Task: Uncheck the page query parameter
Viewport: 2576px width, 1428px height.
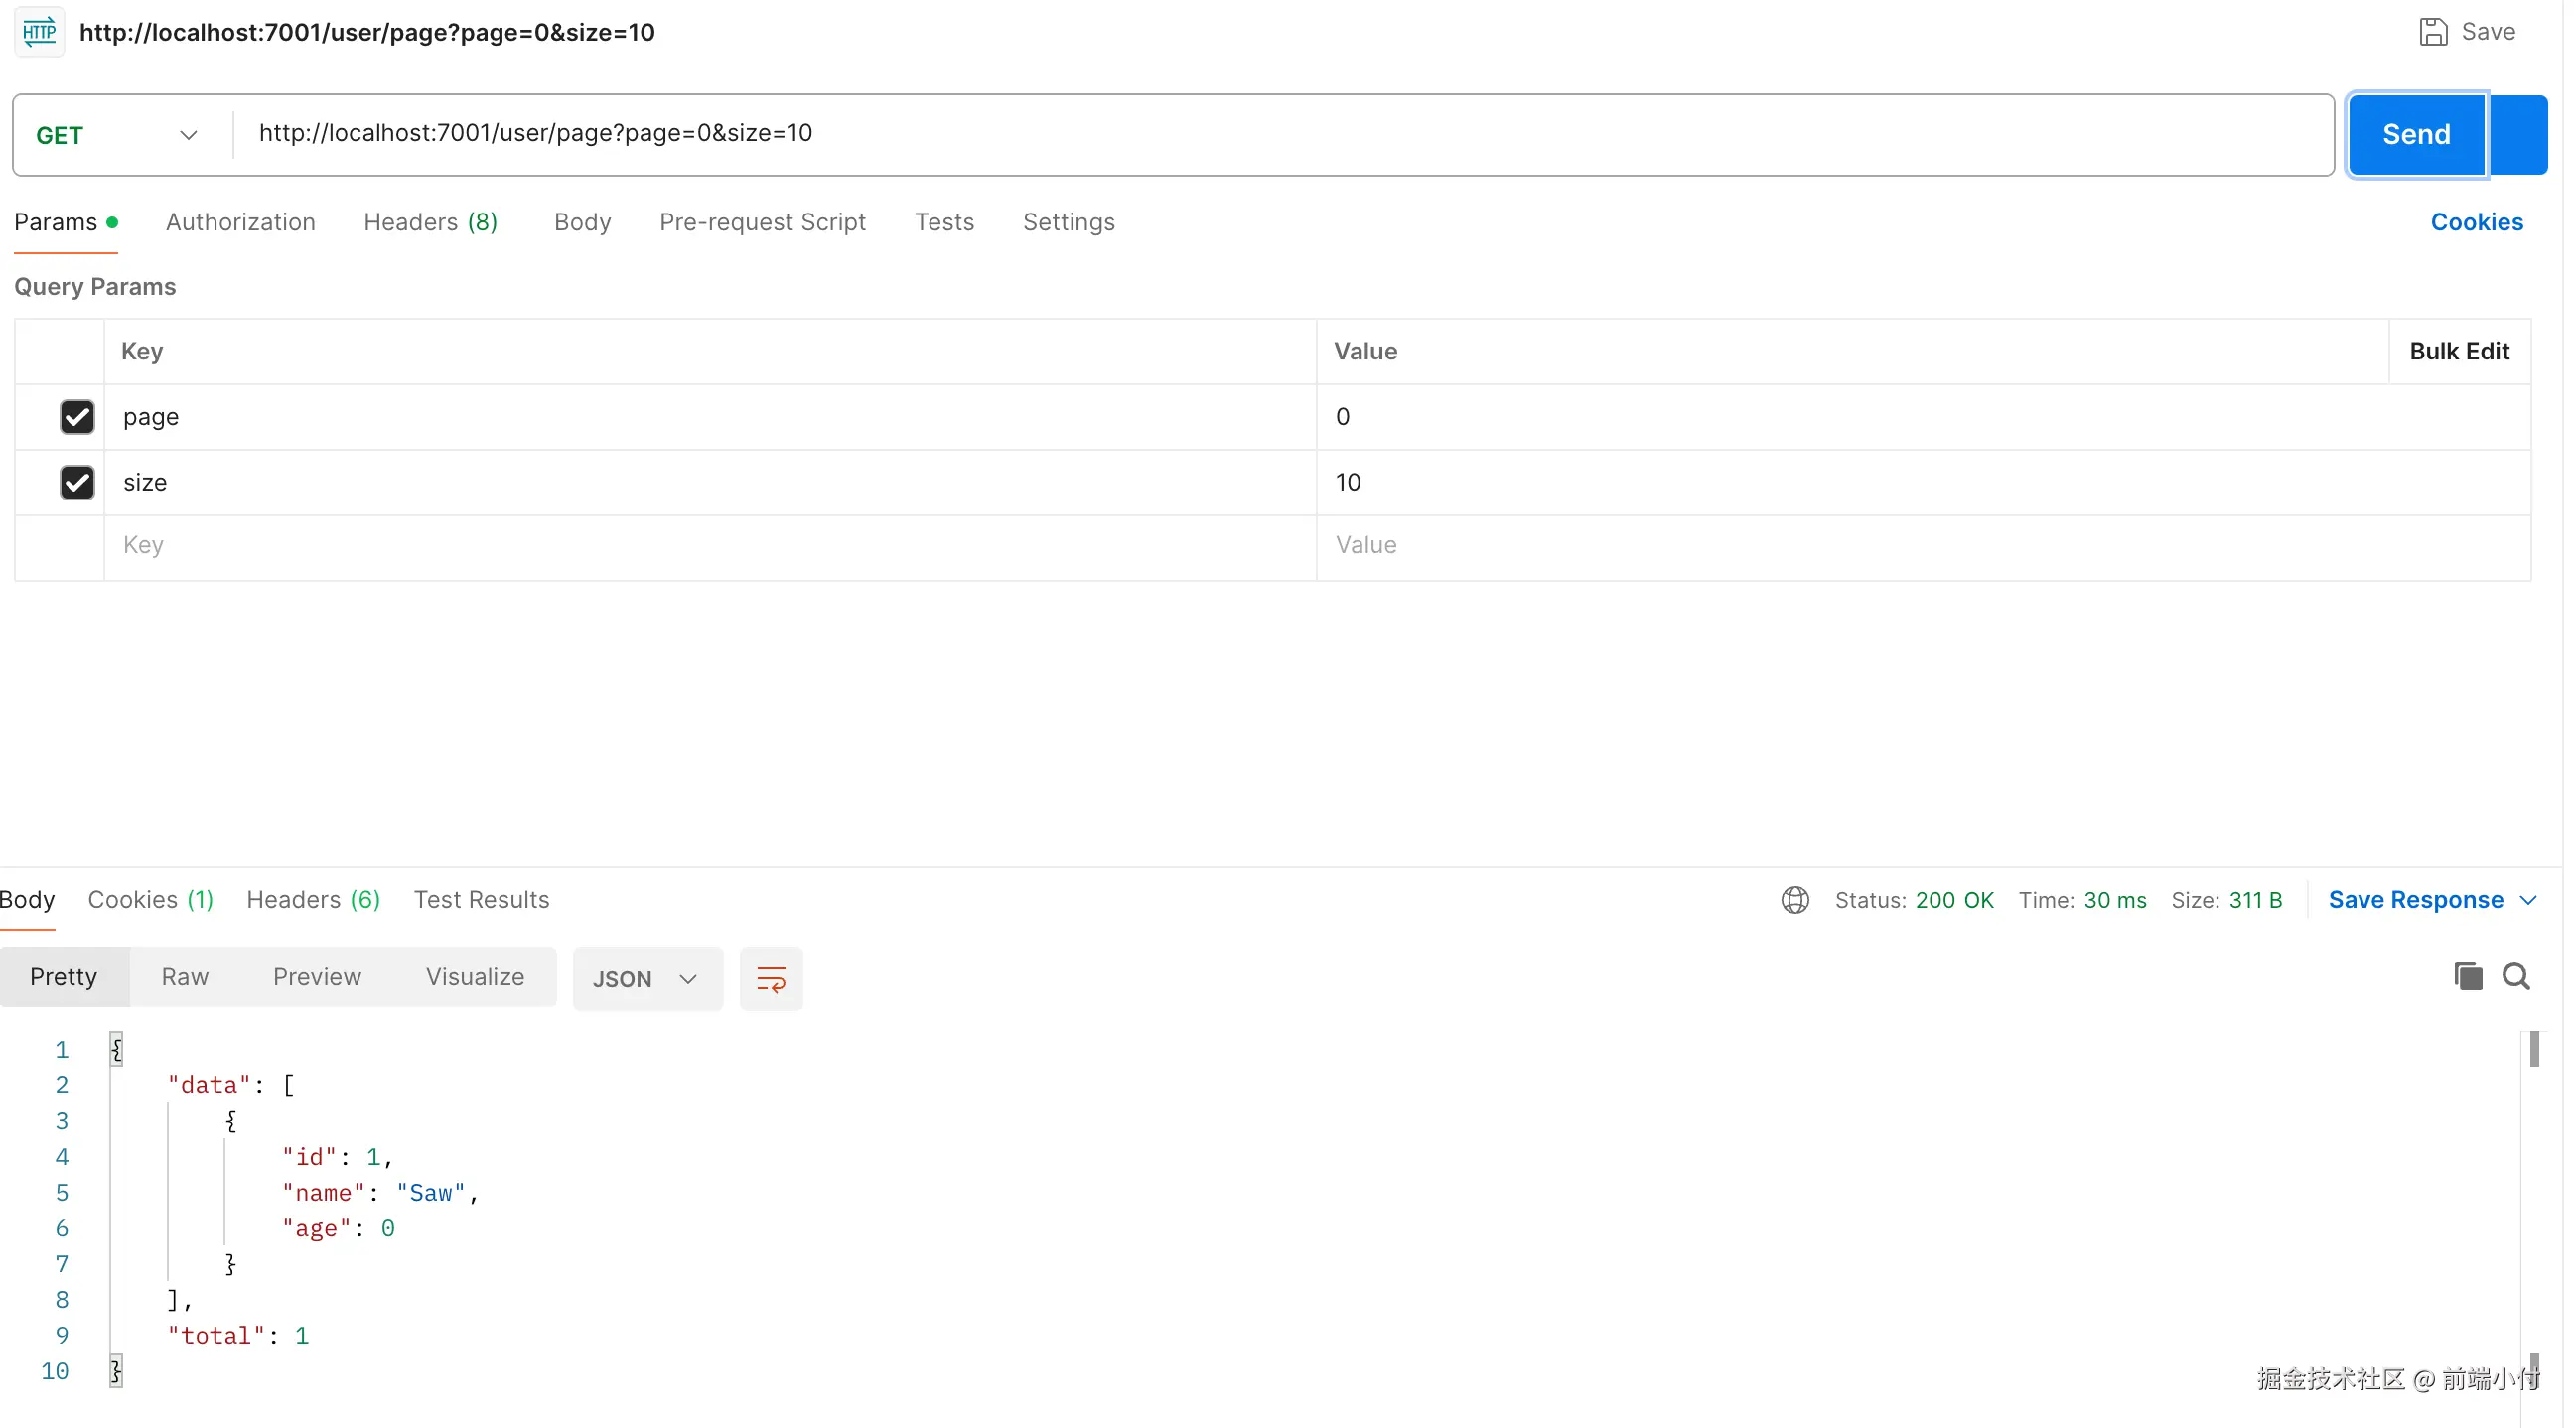Action: pos(77,417)
